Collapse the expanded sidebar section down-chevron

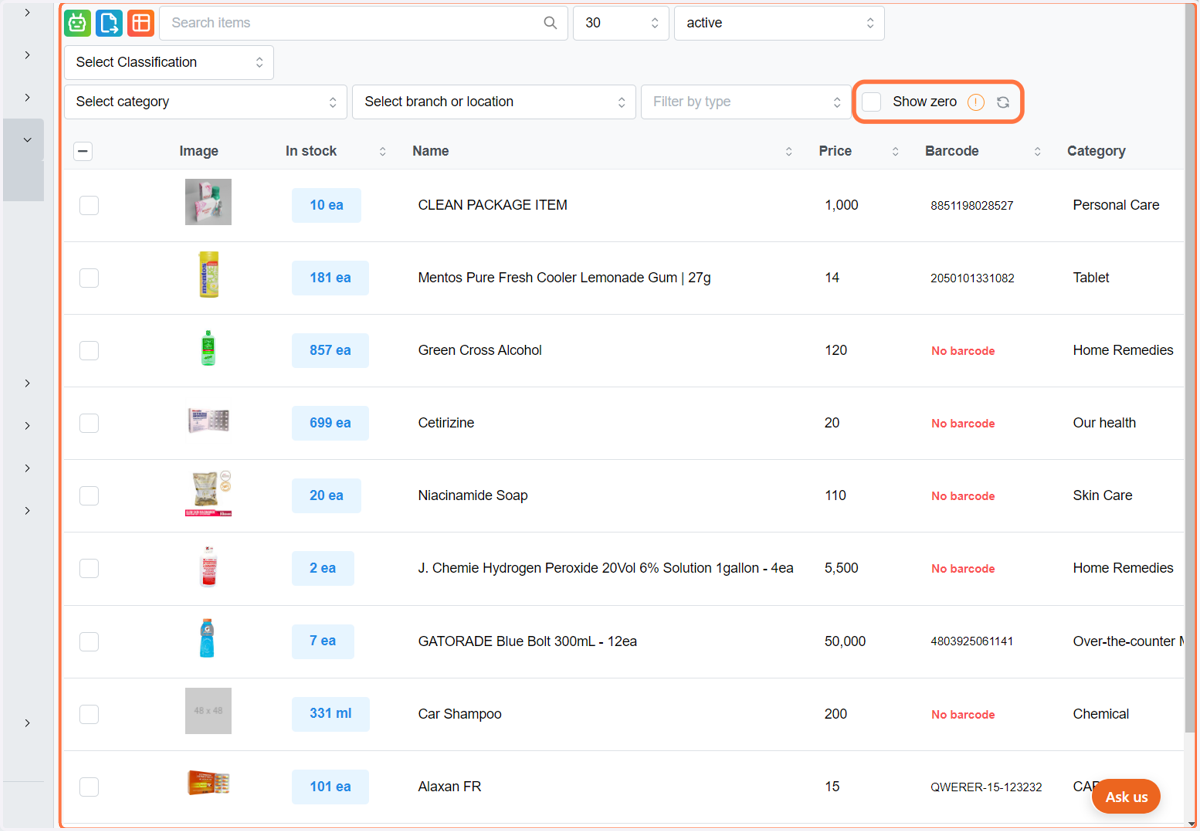(x=27, y=140)
